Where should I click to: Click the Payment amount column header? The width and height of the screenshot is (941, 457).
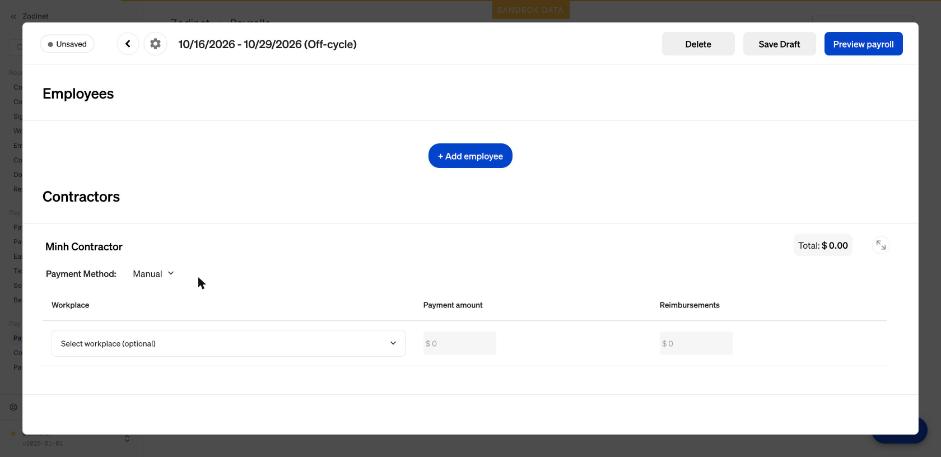point(452,305)
